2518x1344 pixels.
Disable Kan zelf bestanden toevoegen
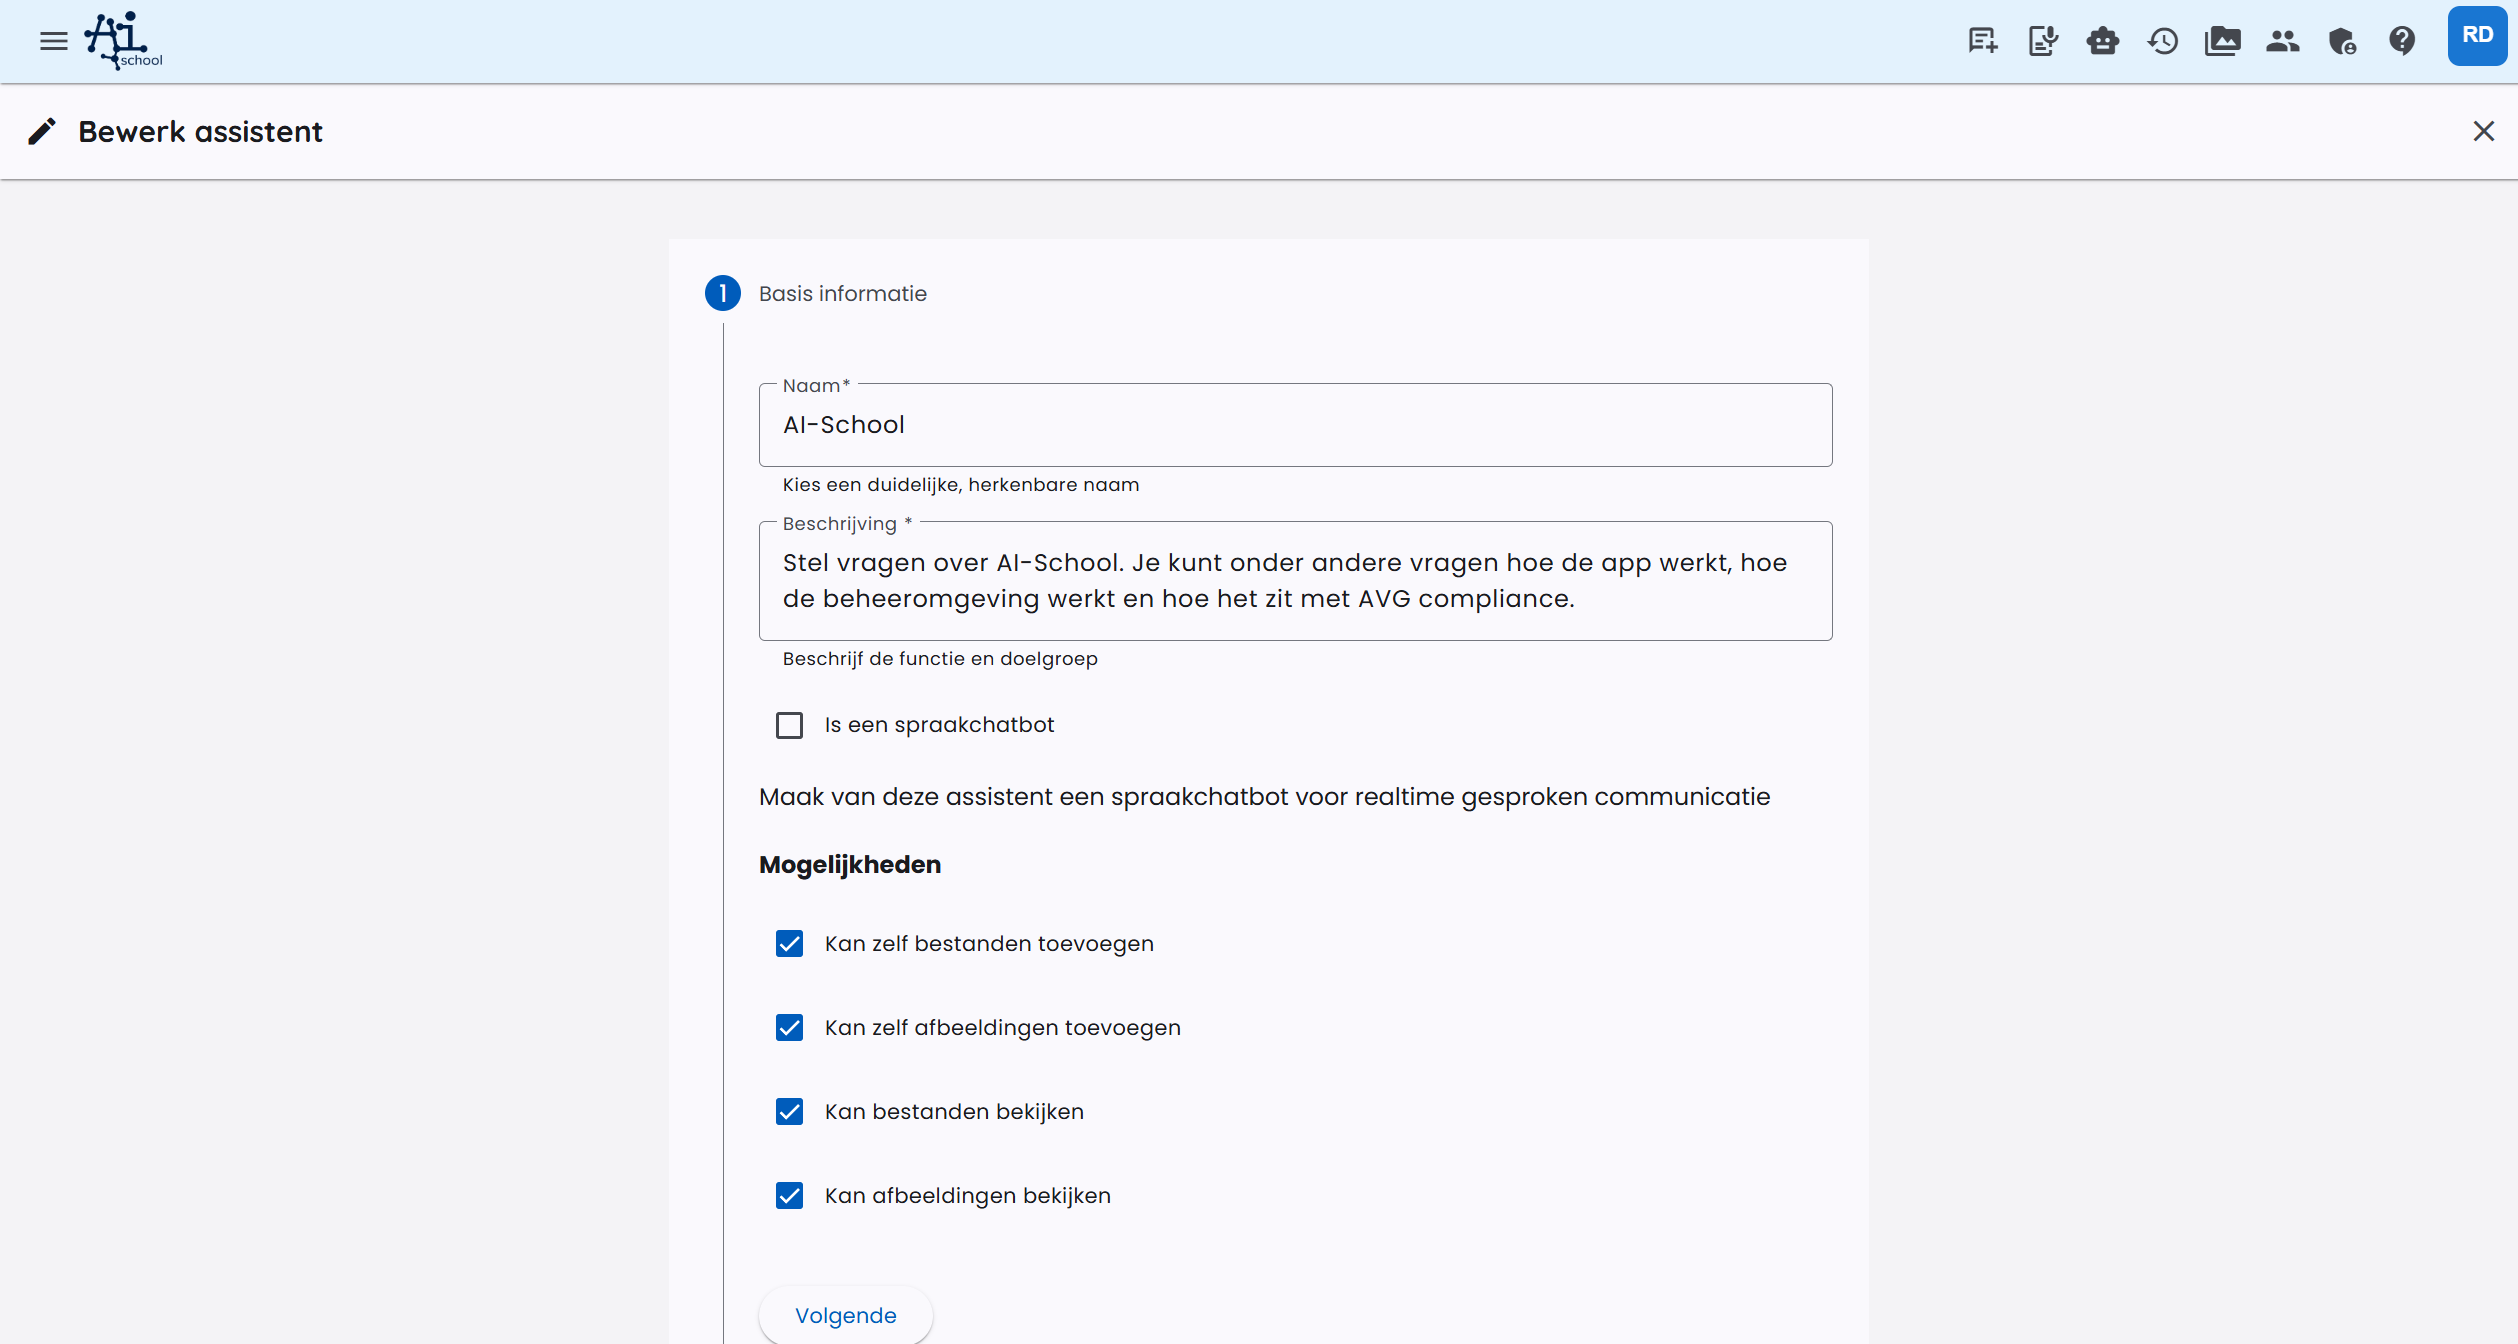(x=790, y=943)
